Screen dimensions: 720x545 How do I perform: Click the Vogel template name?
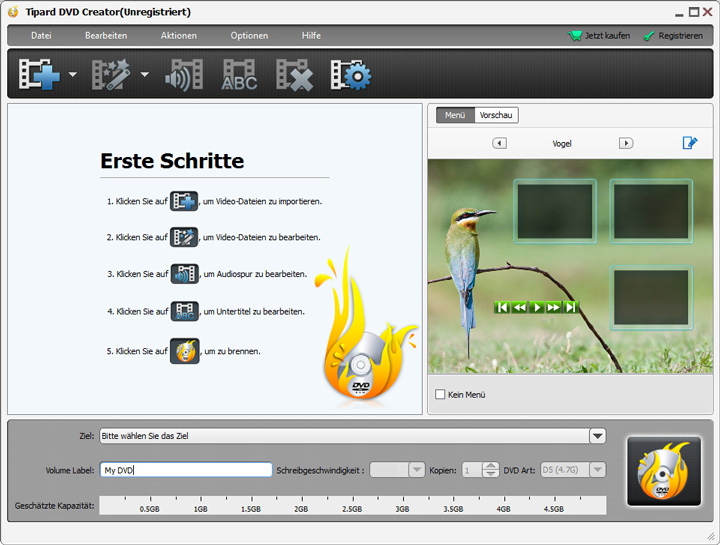coord(562,144)
